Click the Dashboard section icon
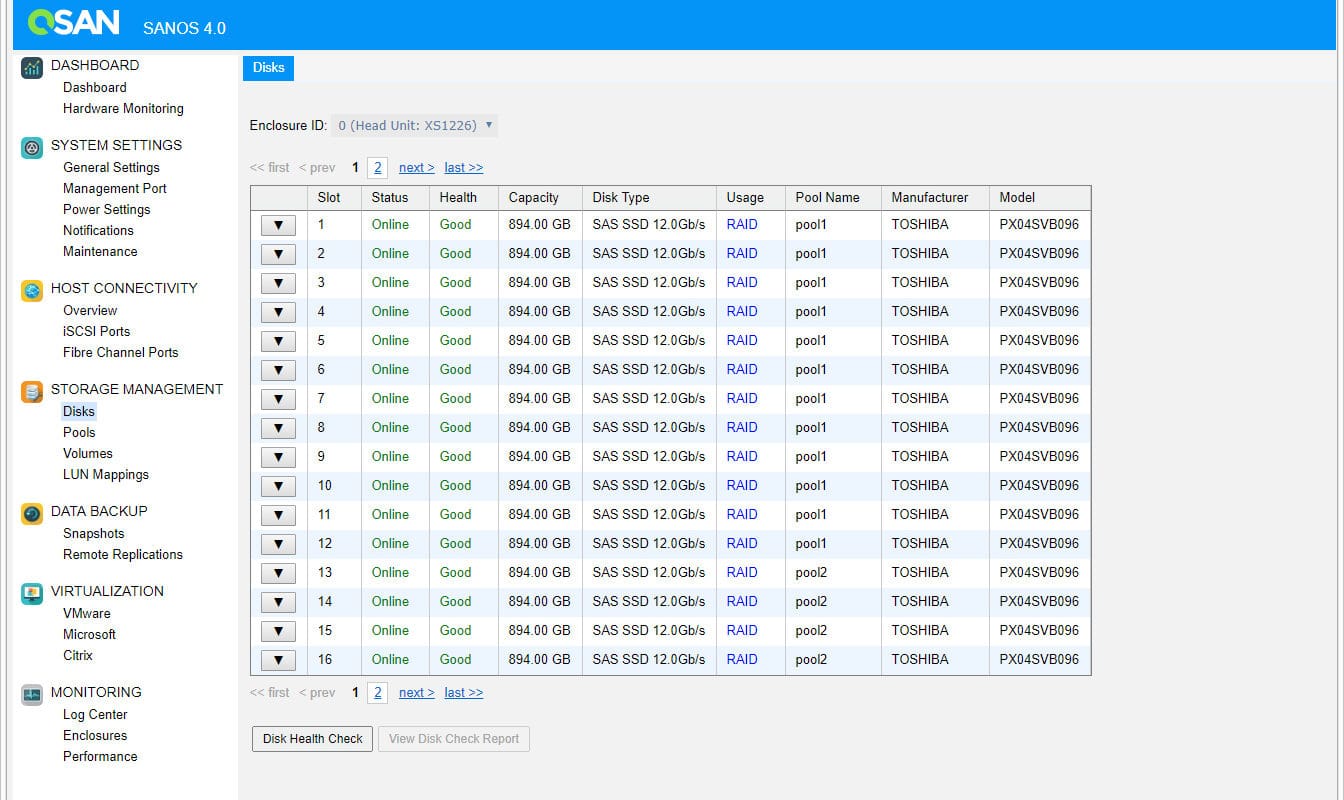Image resolution: width=1344 pixels, height=800 pixels. (32, 68)
